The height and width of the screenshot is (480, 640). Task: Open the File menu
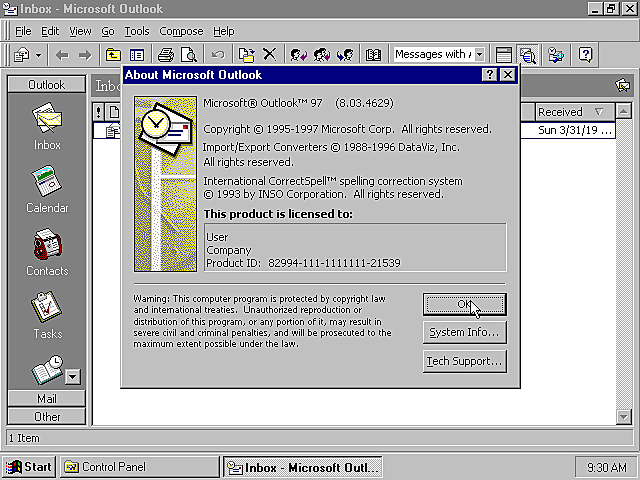point(23,31)
